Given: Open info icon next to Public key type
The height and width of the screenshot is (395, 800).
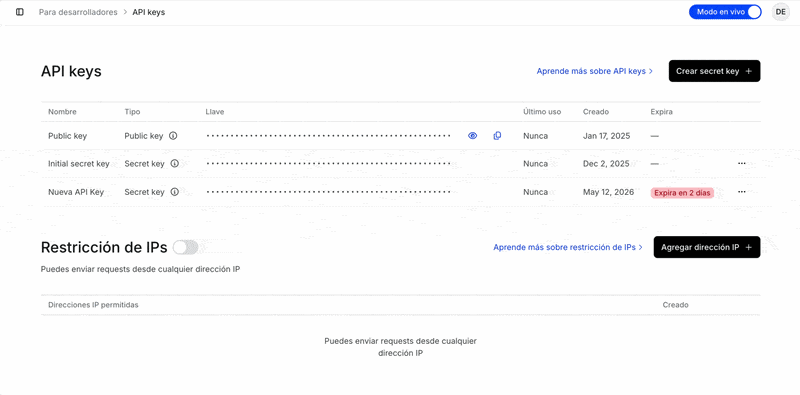Looking at the screenshot, I should [173, 136].
